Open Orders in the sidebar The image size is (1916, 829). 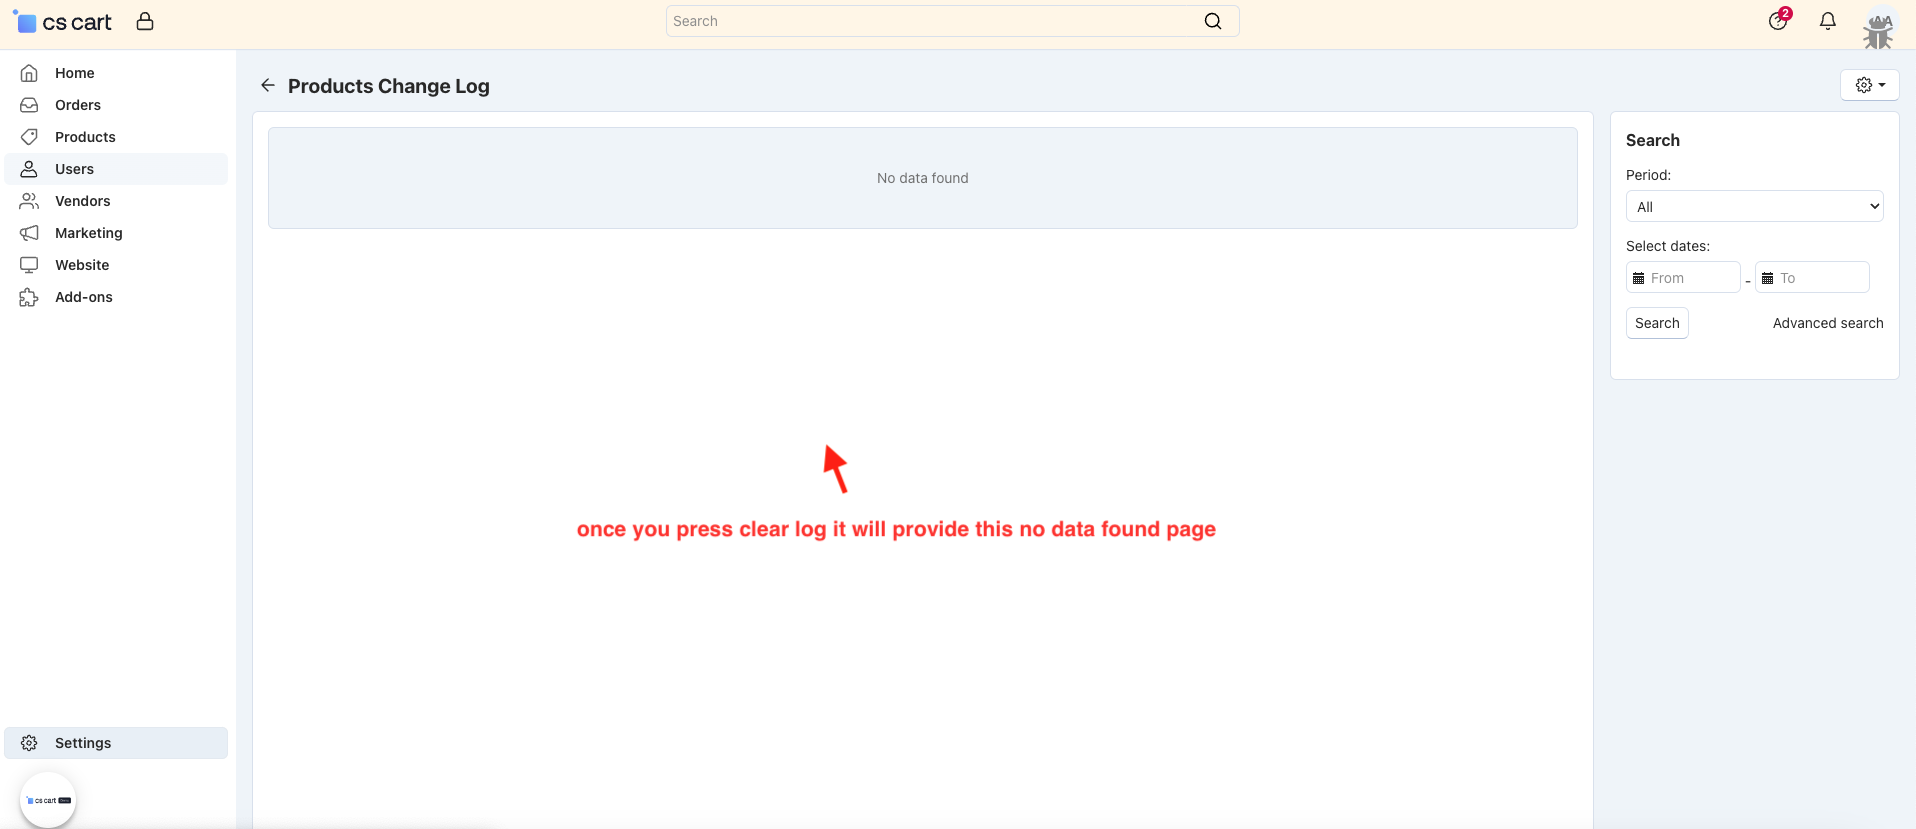point(116,105)
